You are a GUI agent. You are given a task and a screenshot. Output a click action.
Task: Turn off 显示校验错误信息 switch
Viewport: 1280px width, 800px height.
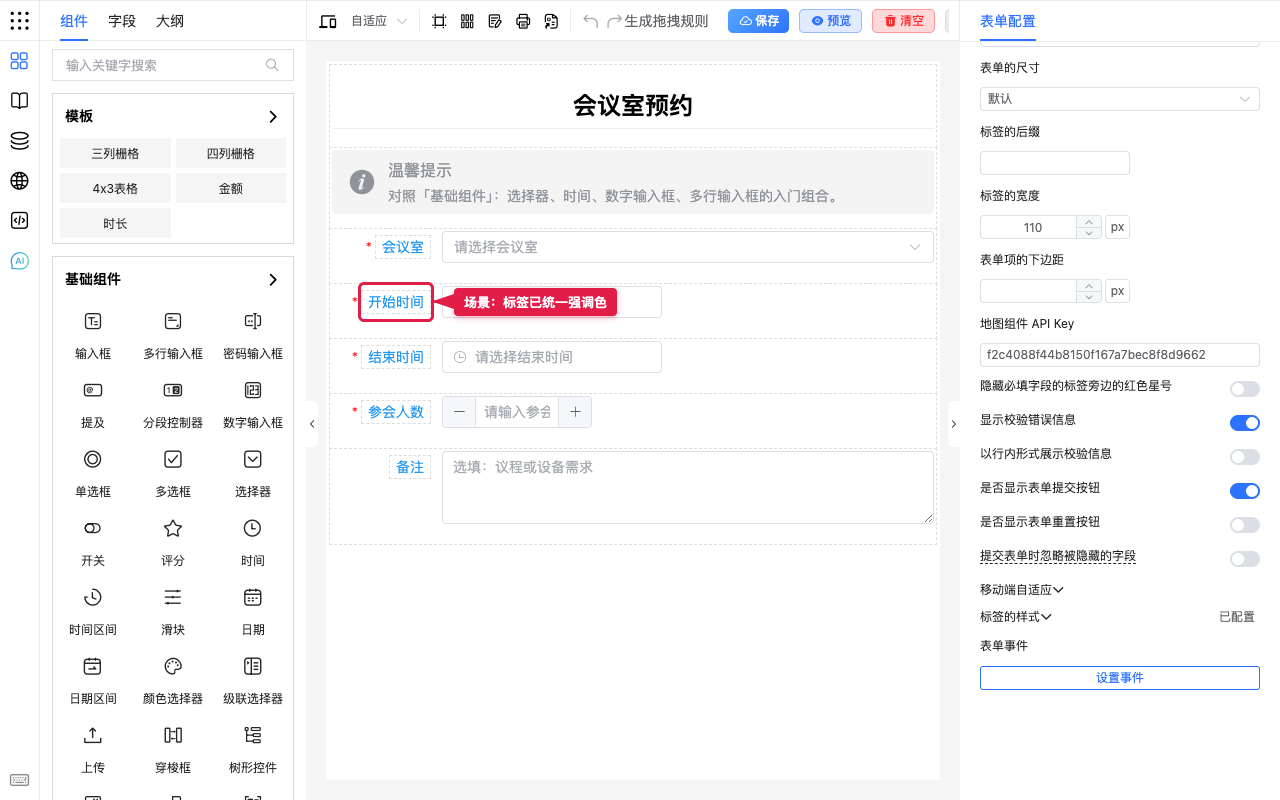1245,423
